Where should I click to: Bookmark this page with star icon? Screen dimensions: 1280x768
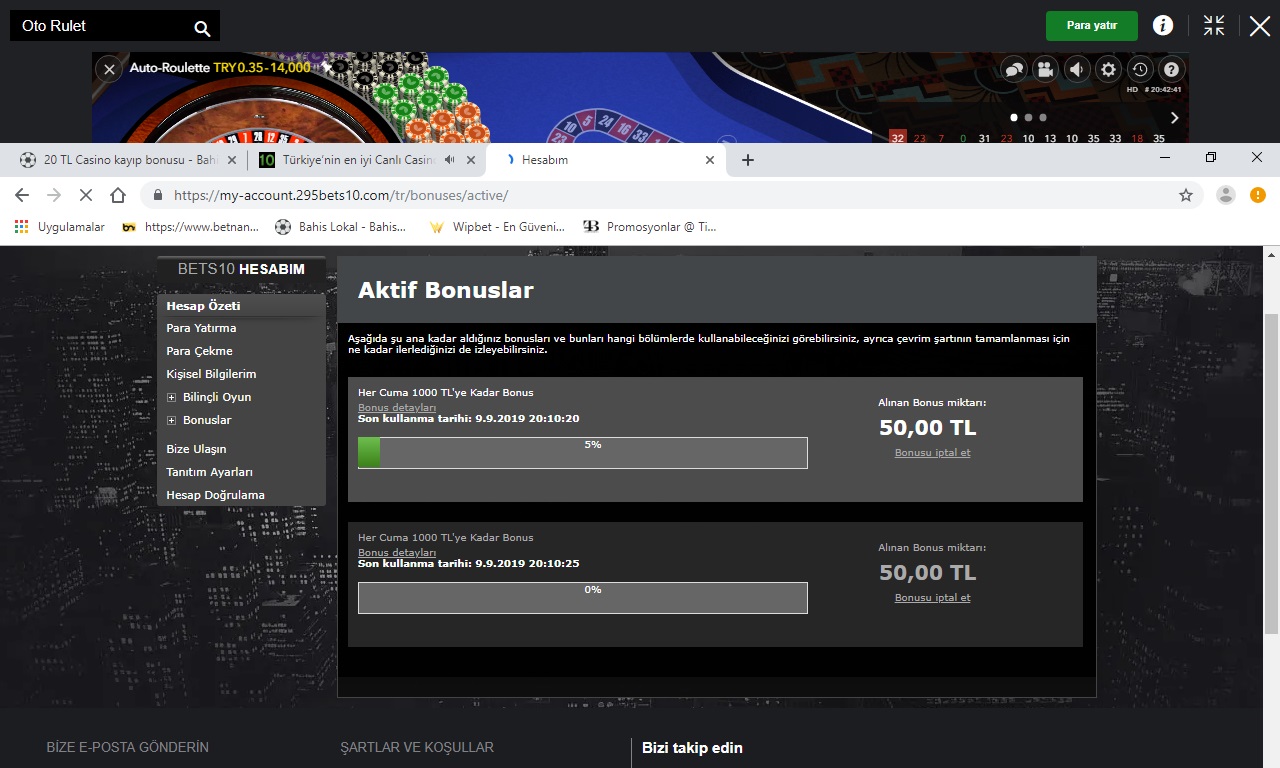click(1186, 195)
